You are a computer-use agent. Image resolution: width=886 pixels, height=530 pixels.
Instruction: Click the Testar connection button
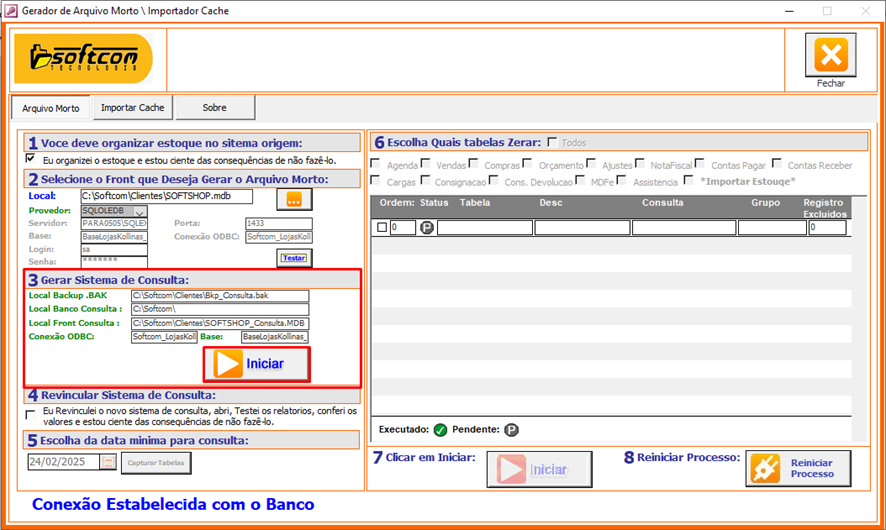(294, 258)
